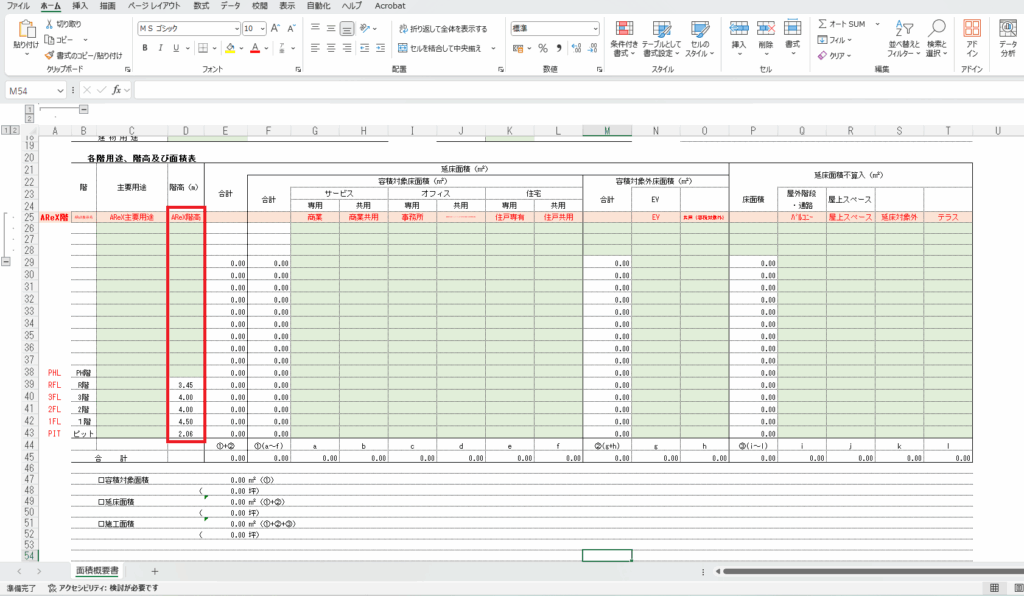This screenshot has height=596, width=1024.
Task: Toggle wrap text (折り返して全体を表示する)
Action: coord(443,29)
